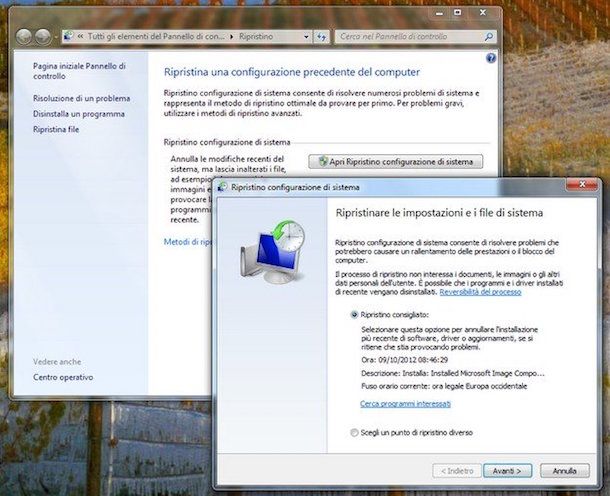The image size is (610, 496).
Task: Click Apri Ripristino configurazione di sistema button
Action: click(396, 161)
